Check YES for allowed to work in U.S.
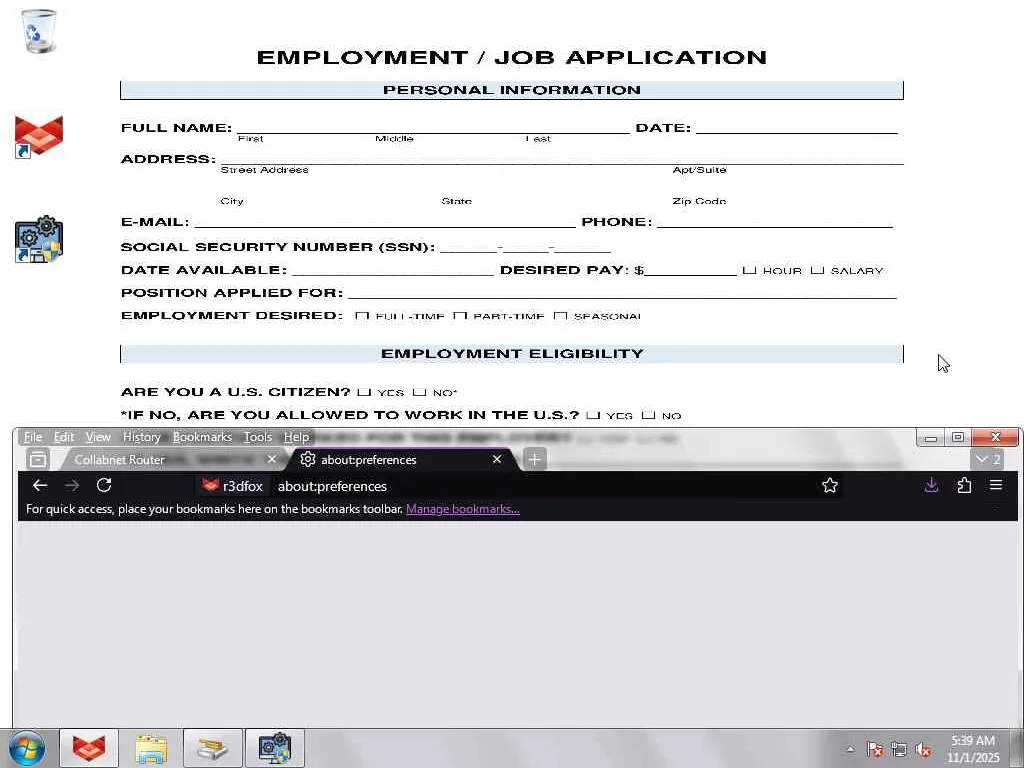 point(593,415)
